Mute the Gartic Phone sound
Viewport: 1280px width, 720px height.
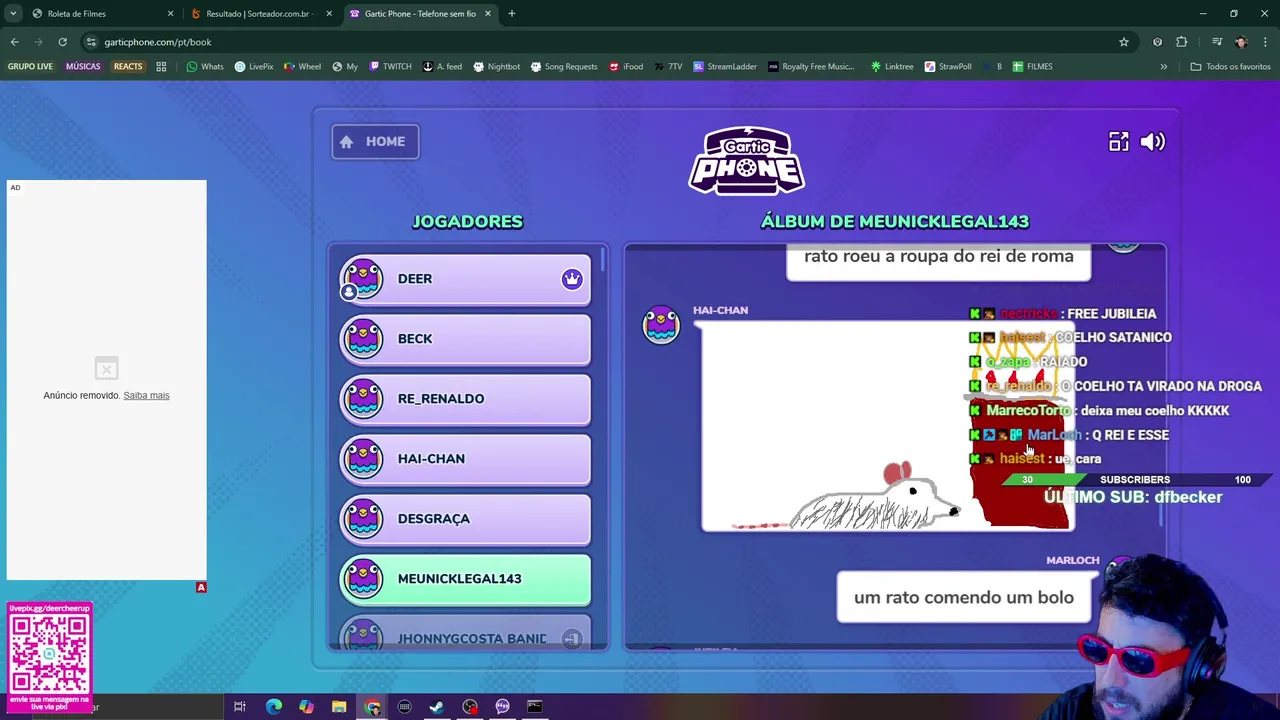pyautogui.click(x=1152, y=142)
